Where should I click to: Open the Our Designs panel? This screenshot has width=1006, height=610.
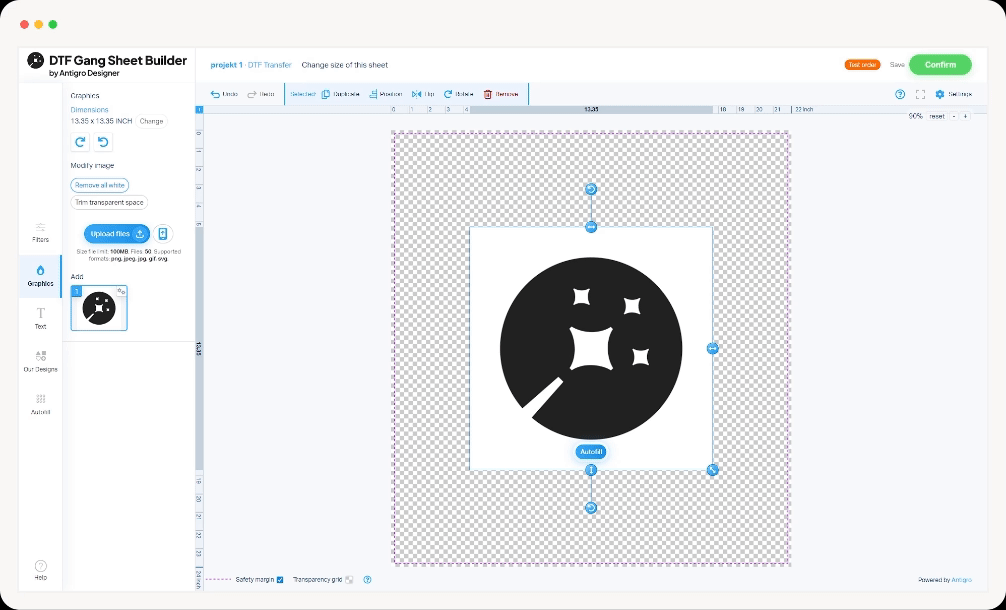[x=40, y=361]
